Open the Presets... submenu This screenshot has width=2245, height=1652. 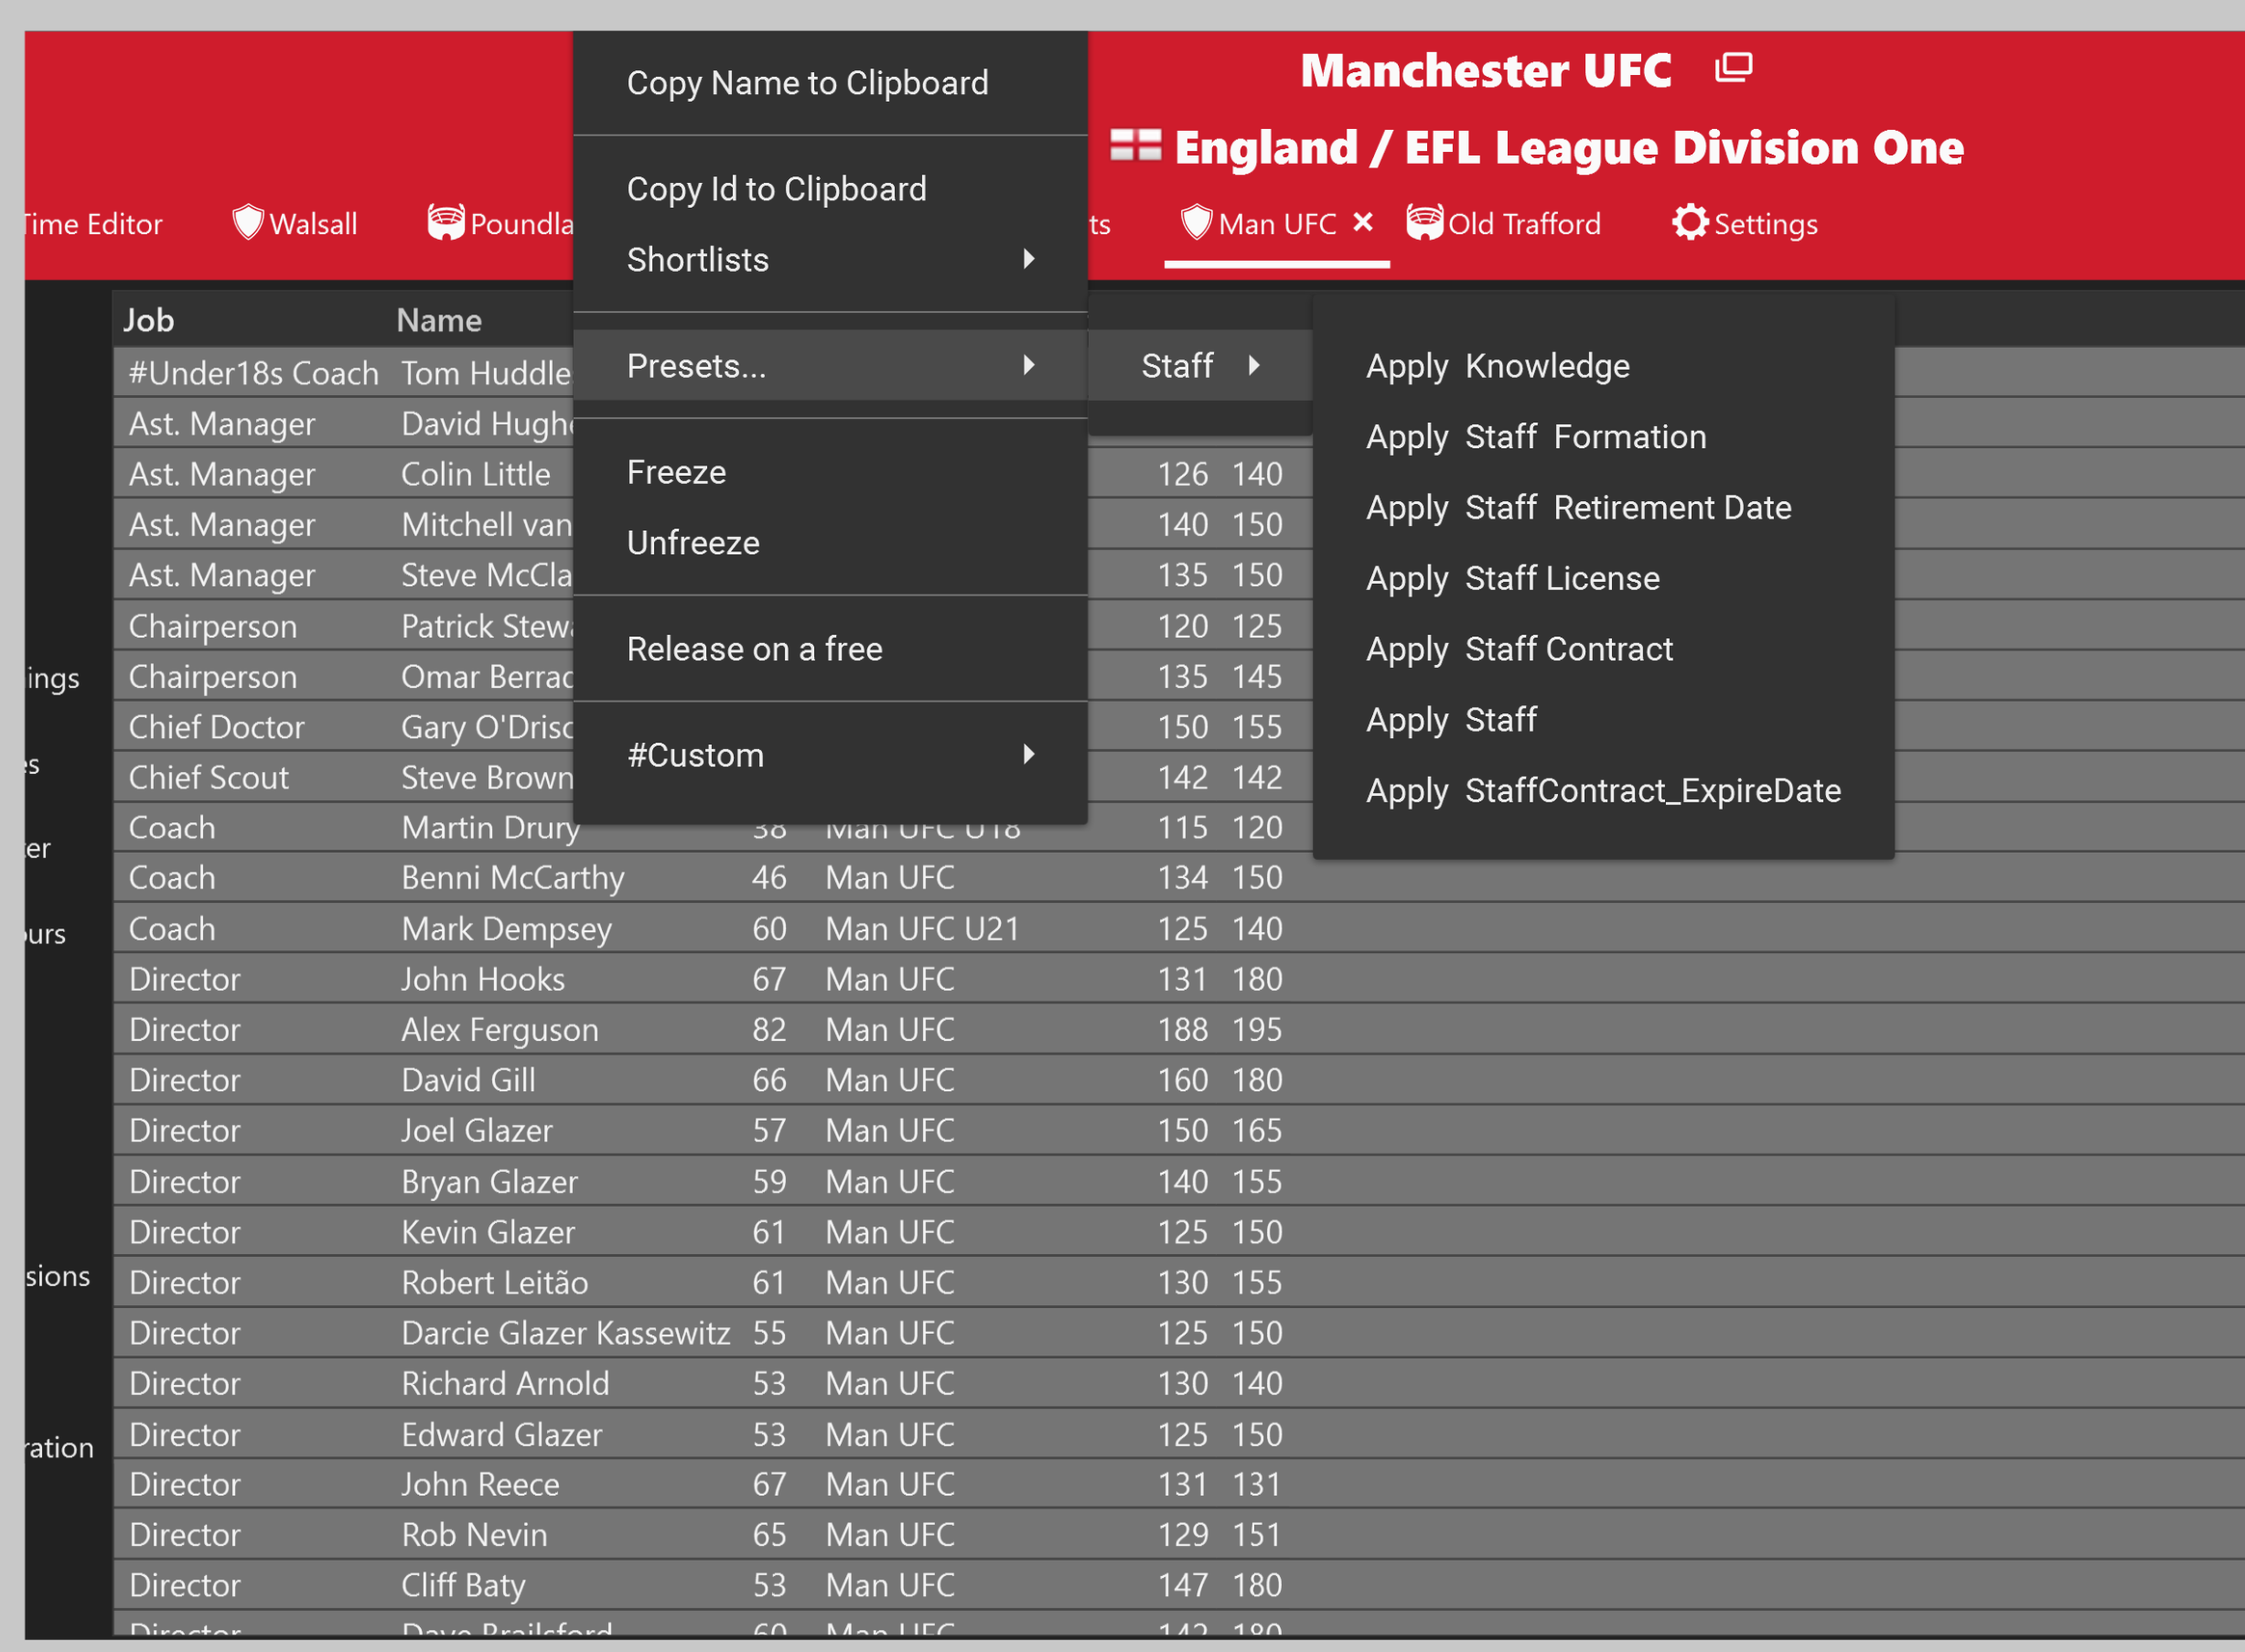pos(830,366)
